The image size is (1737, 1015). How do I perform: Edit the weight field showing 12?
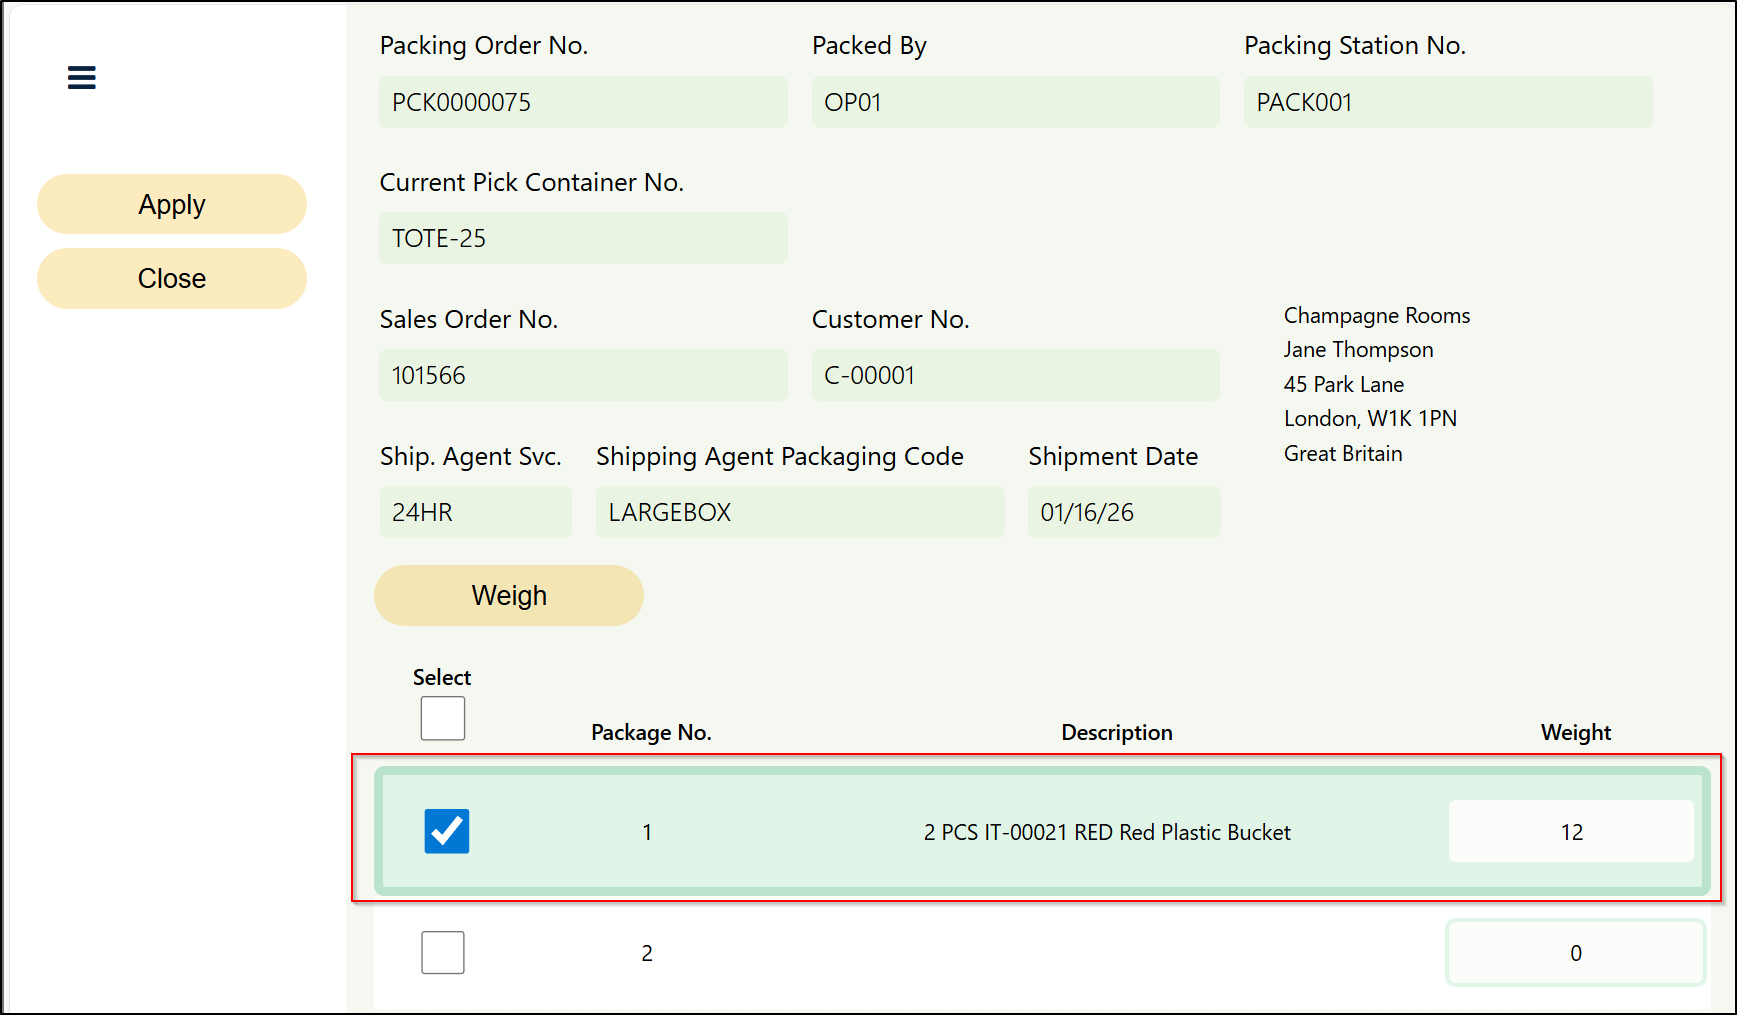[1570, 831]
